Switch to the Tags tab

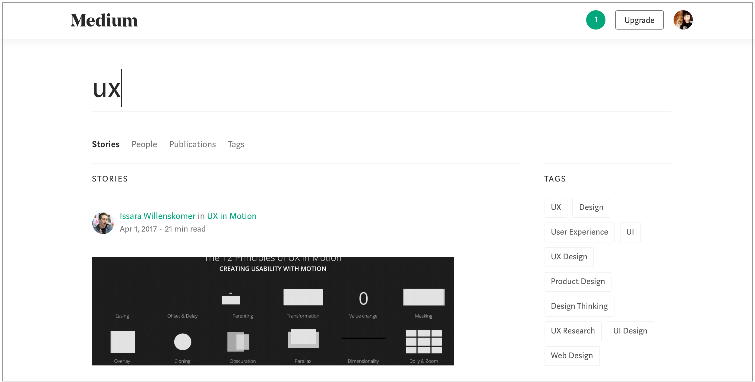tap(236, 144)
